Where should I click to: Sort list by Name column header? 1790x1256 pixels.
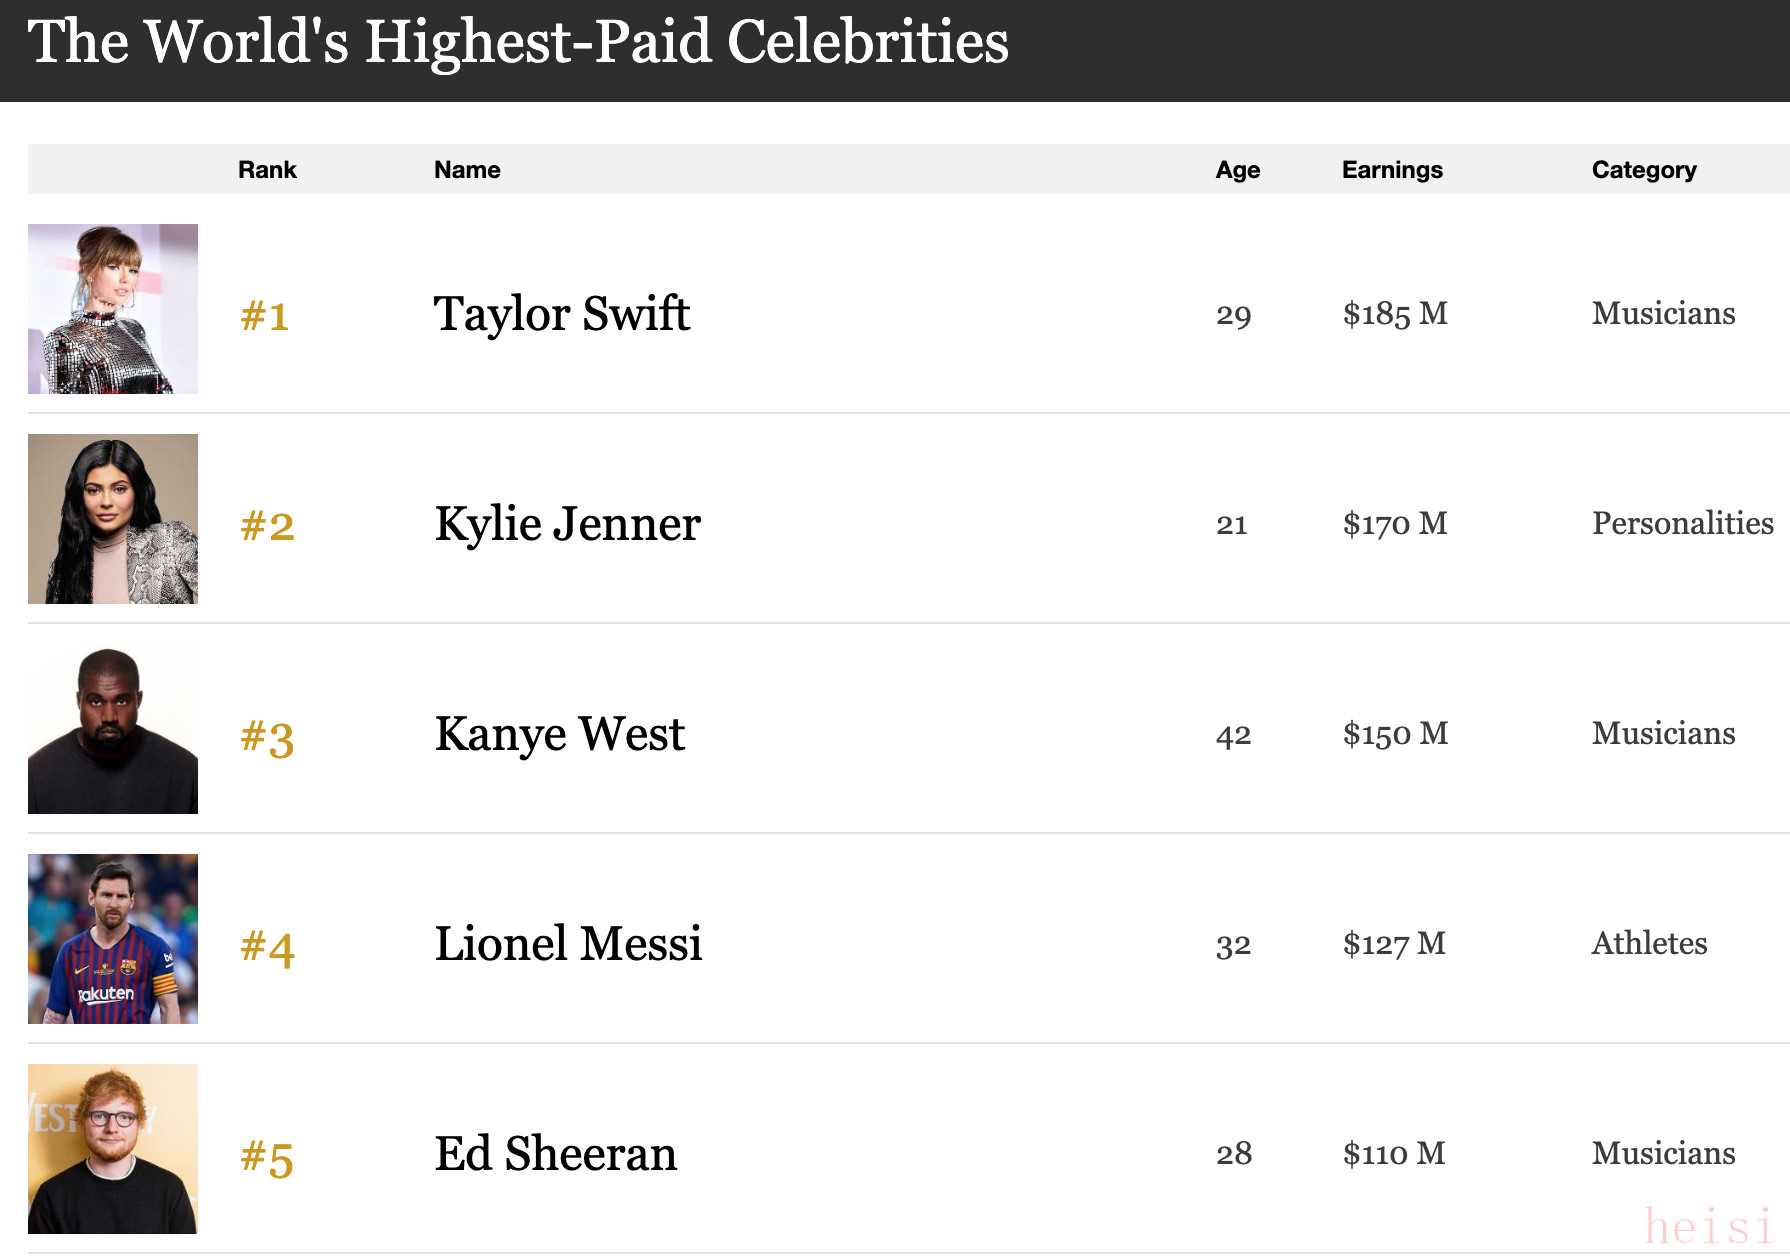click(467, 170)
